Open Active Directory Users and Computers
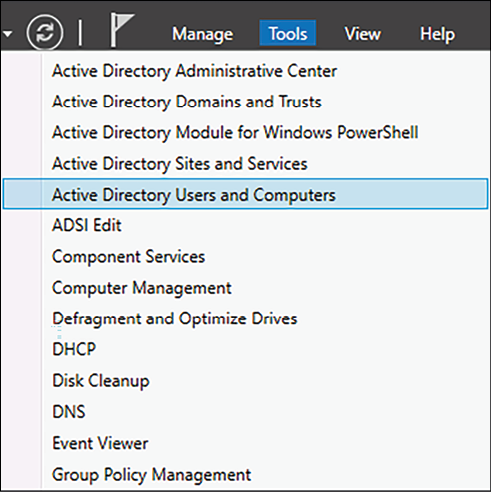 coord(245,194)
